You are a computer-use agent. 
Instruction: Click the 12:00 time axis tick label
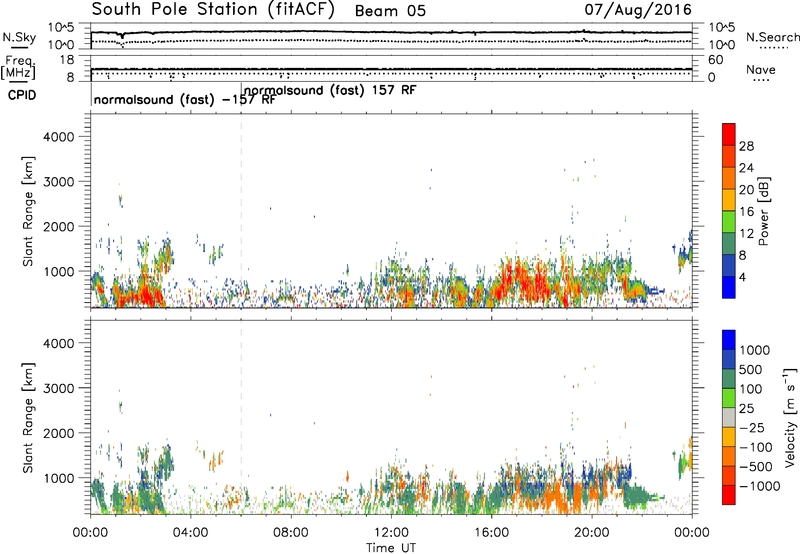click(x=391, y=533)
